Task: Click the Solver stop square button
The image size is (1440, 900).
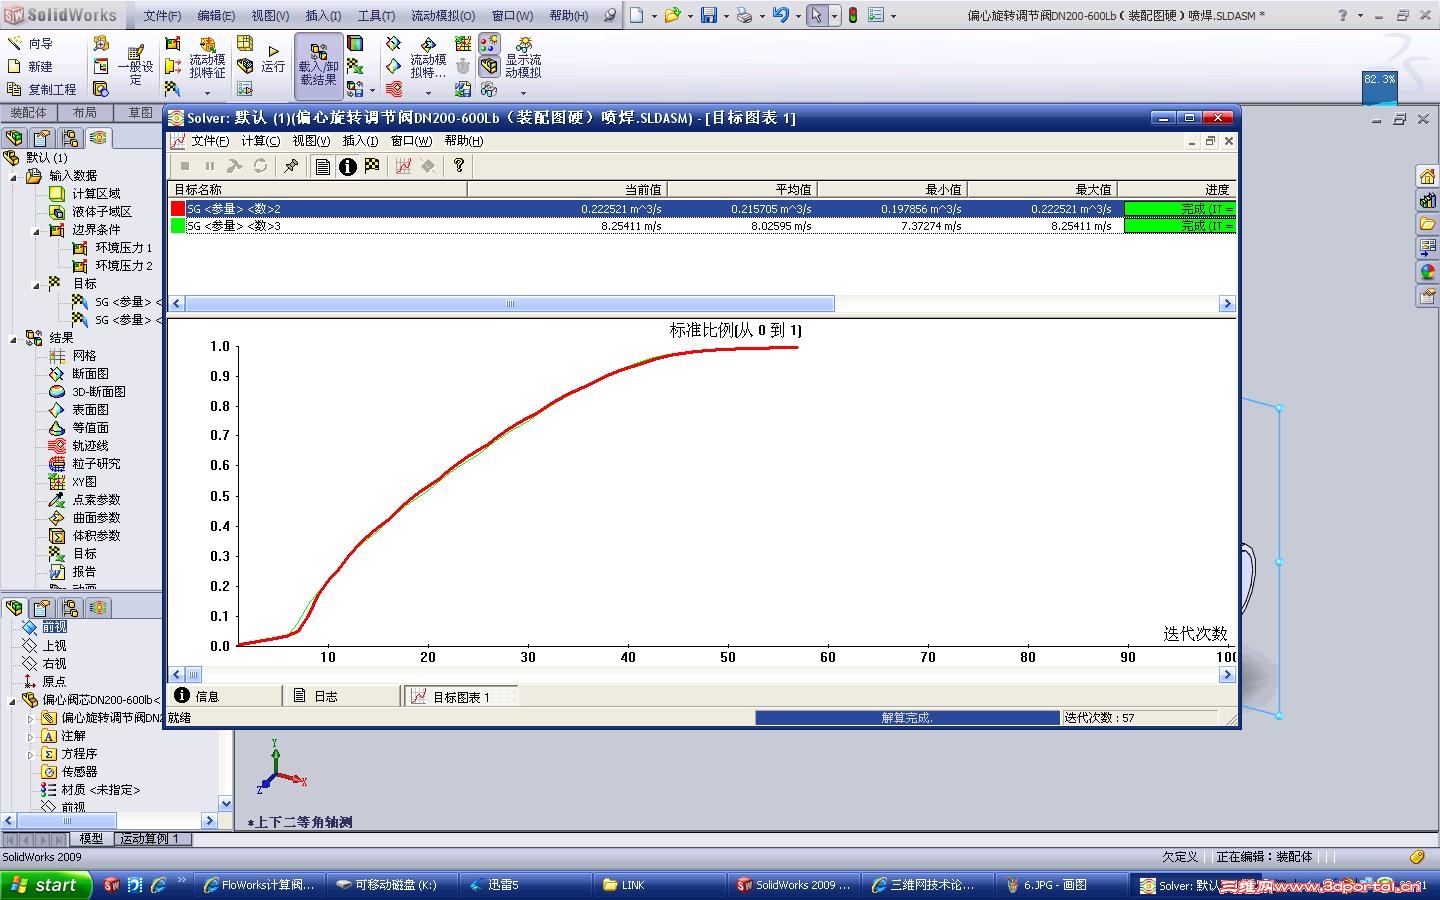Action: (185, 166)
